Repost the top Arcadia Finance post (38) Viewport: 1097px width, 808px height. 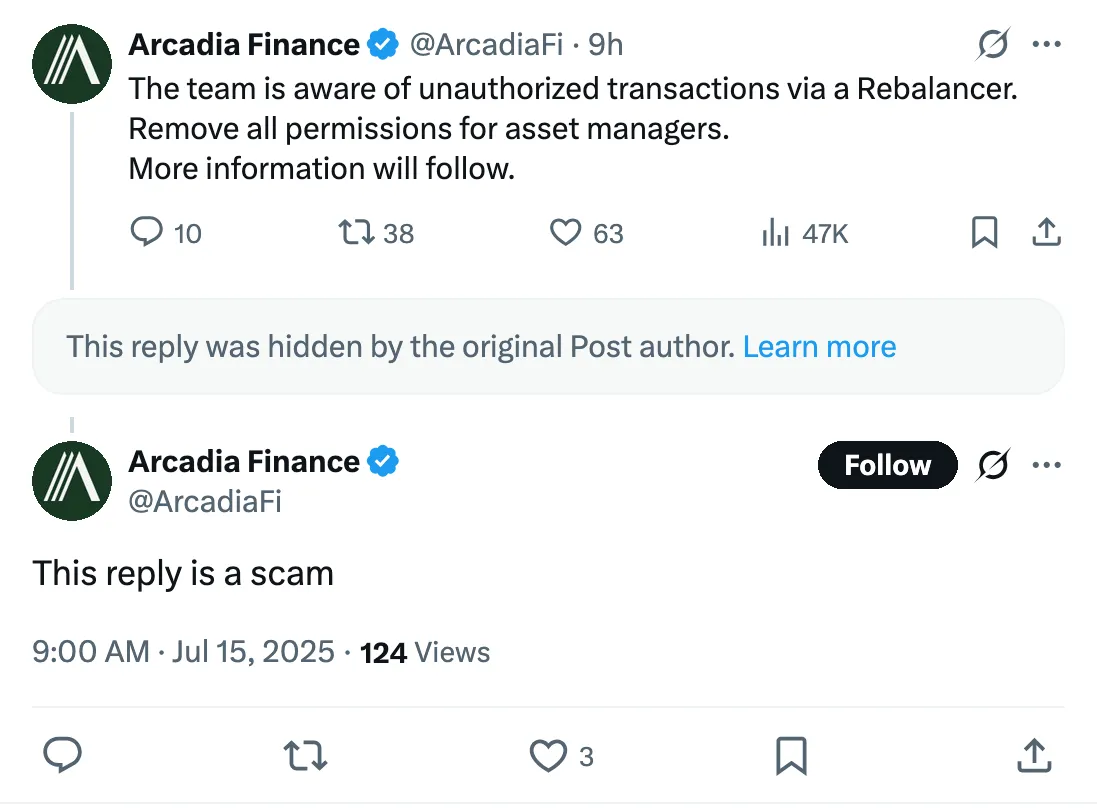[x=376, y=233]
